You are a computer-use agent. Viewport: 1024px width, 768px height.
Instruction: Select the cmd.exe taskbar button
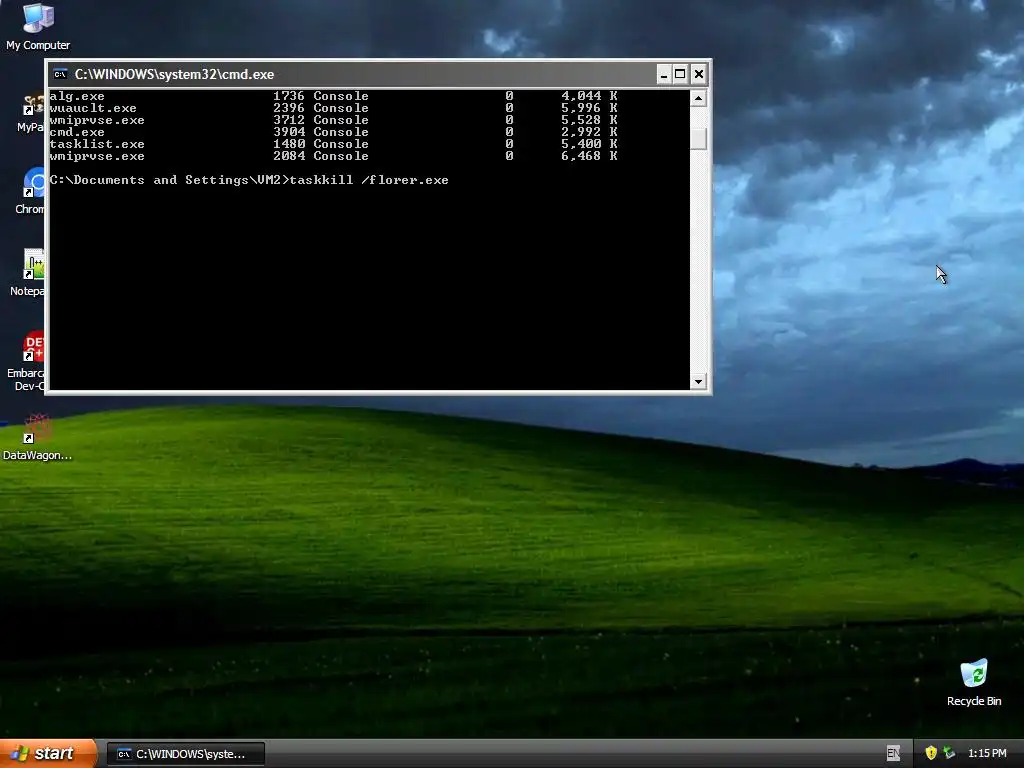click(x=186, y=754)
